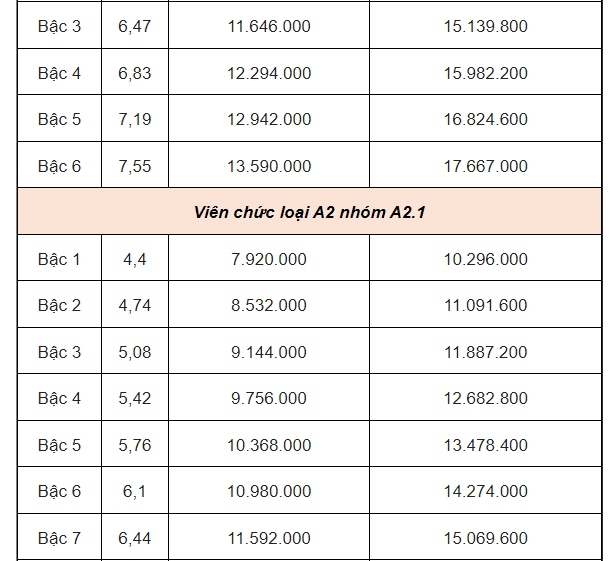Click the cell showing 11.091.600
This screenshot has height=561, width=611.
[x=485, y=305]
